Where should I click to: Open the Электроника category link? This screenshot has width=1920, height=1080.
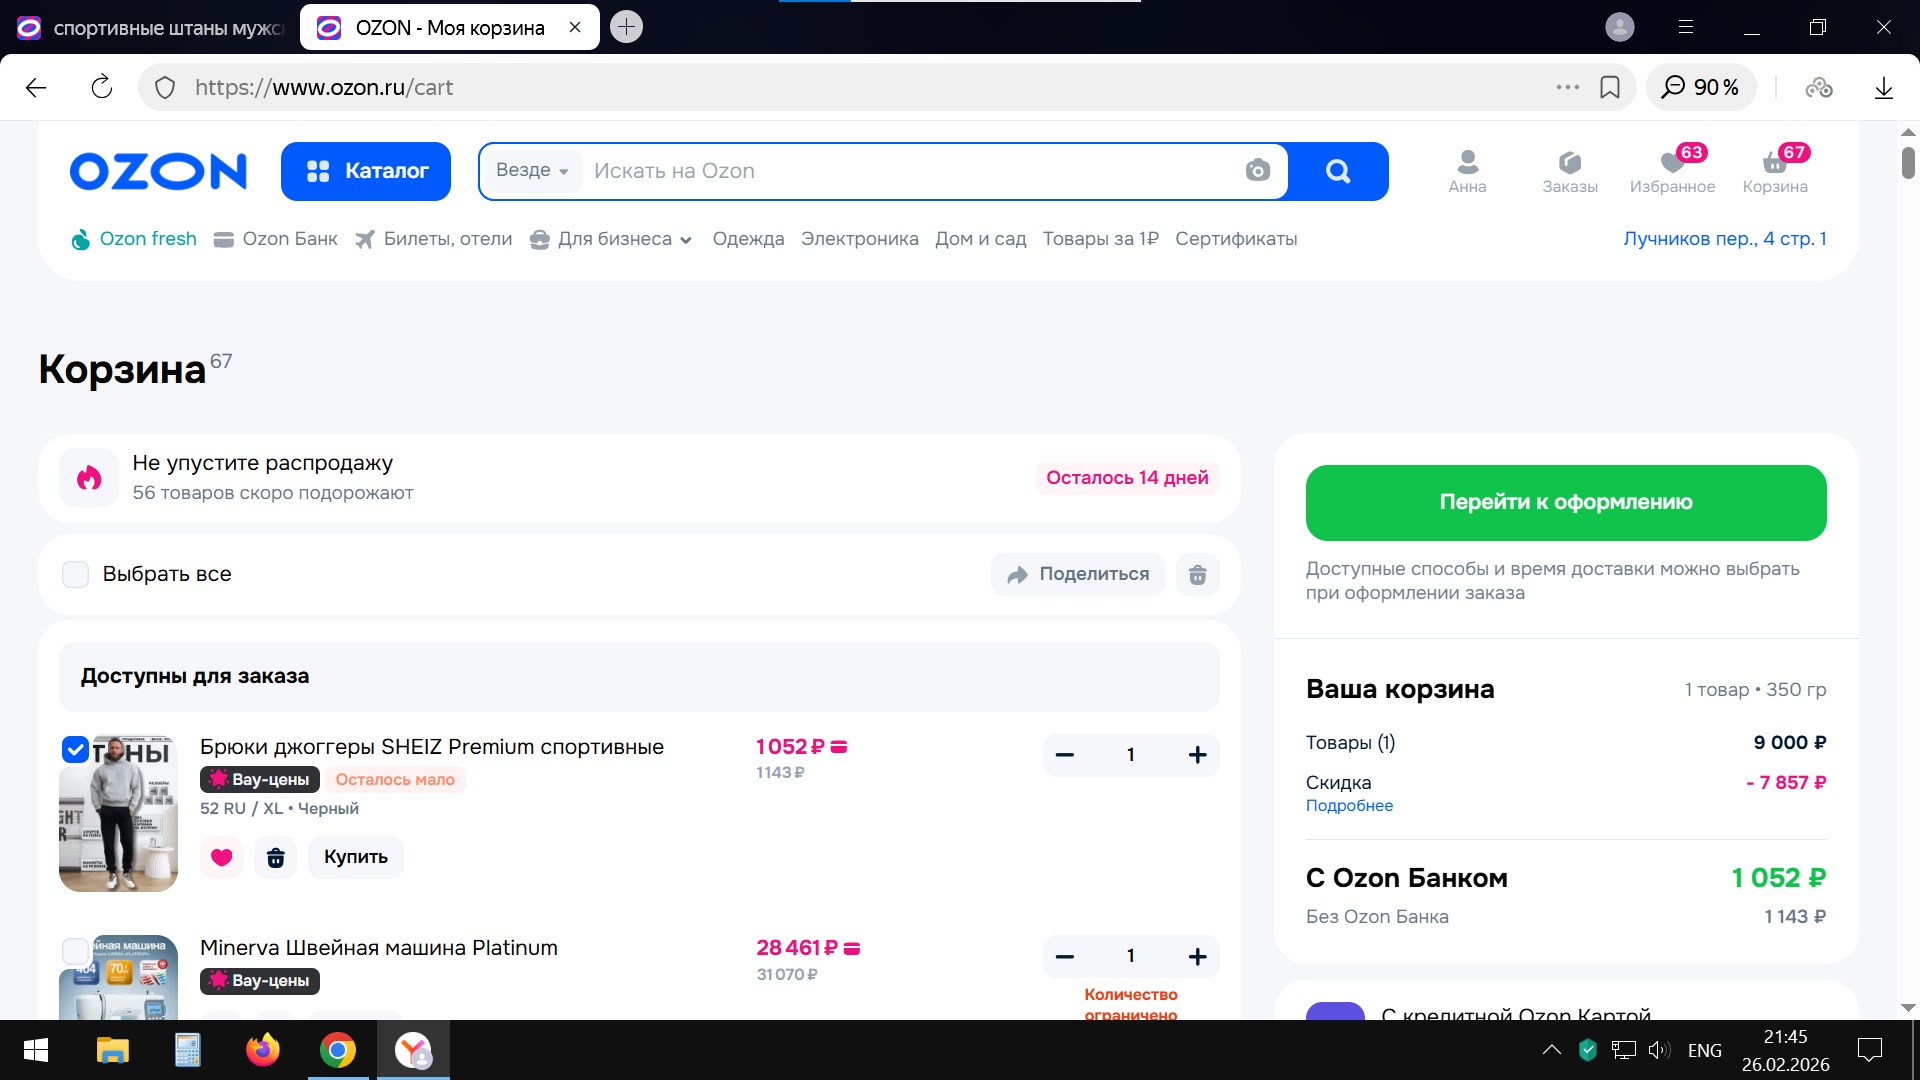point(859,239)
